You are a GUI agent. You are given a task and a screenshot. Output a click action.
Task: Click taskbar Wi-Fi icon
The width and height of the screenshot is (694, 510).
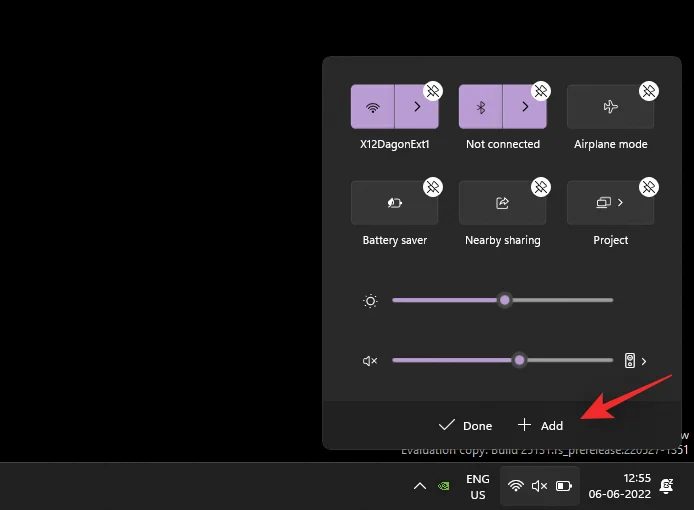coord(516,486)
